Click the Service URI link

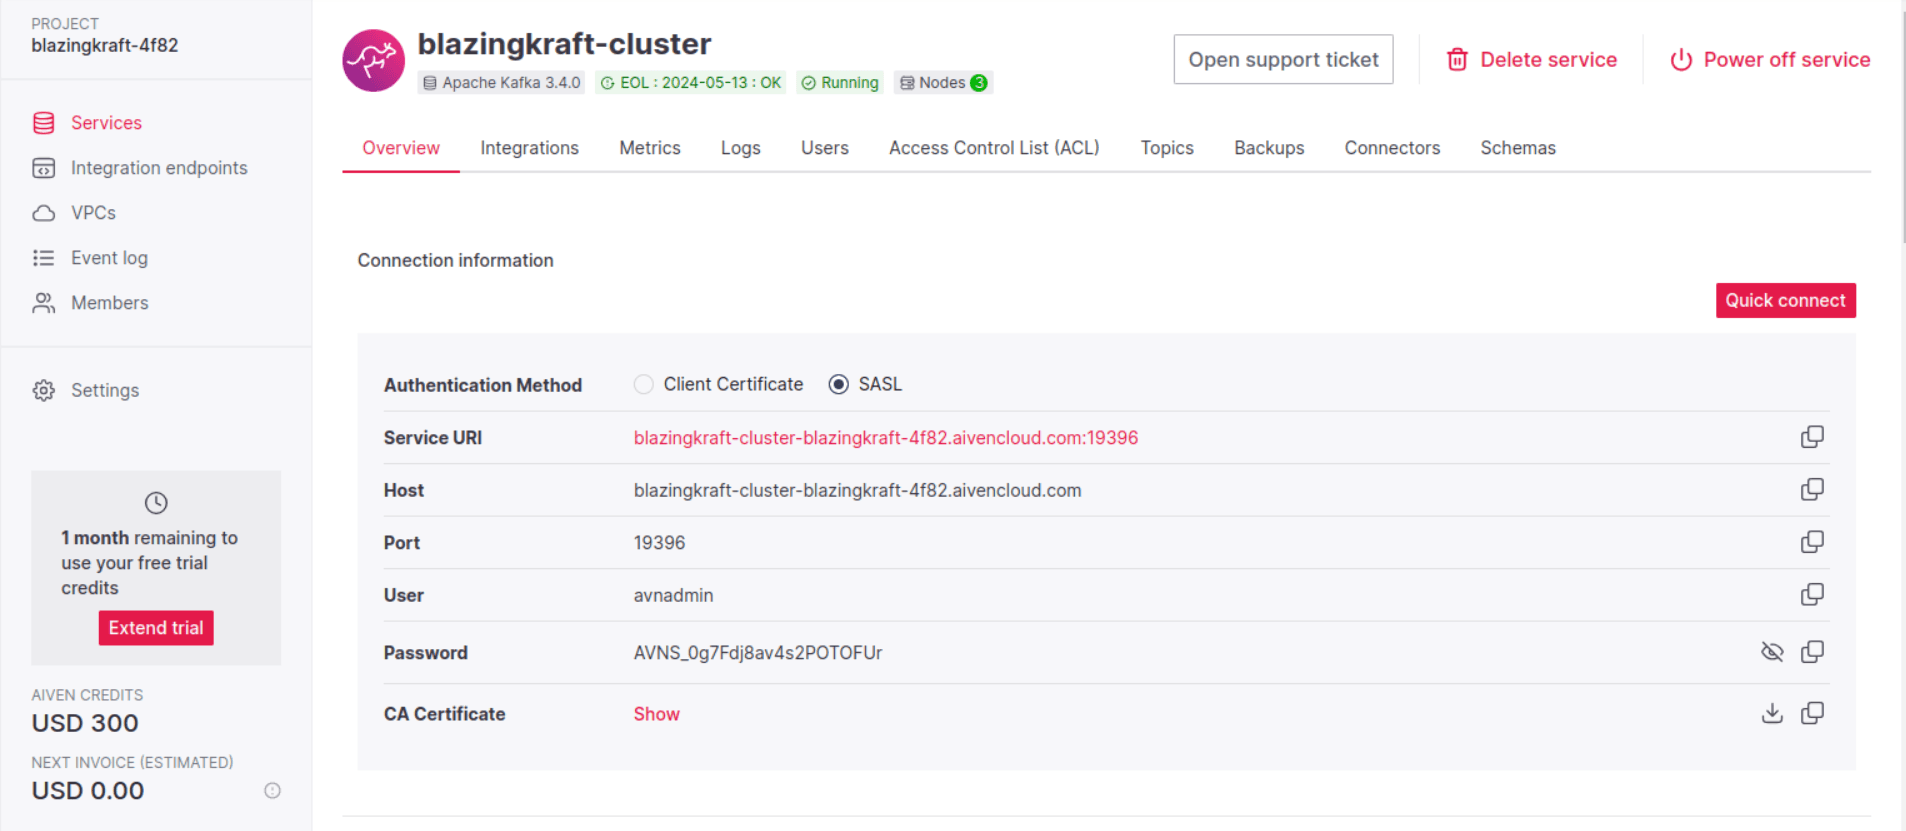coord(886,438)
